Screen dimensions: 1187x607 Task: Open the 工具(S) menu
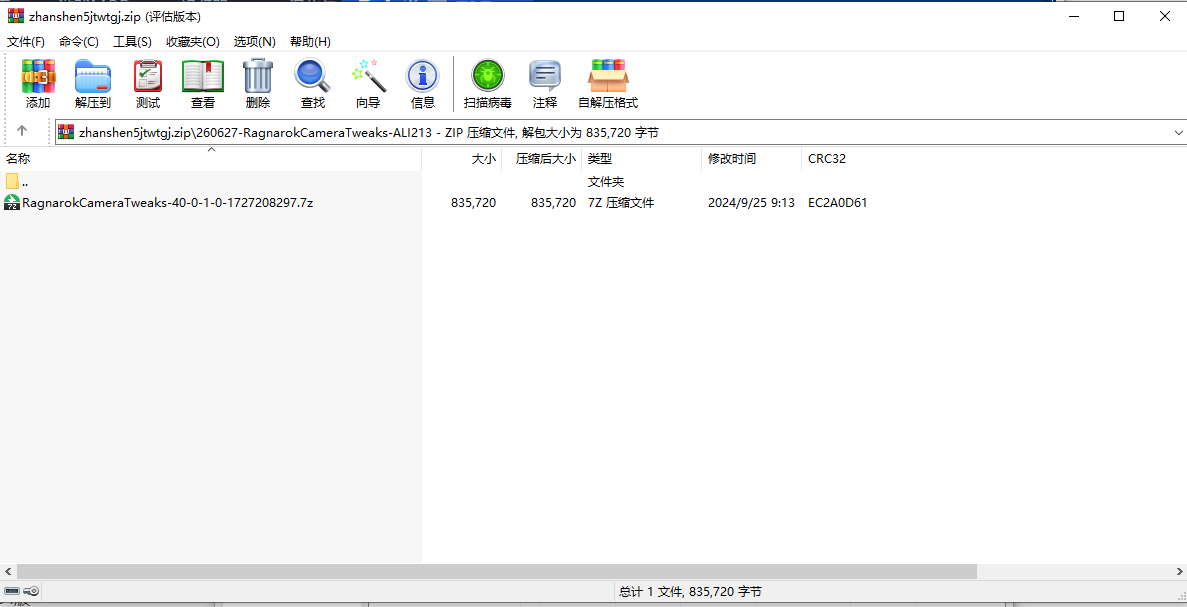tap(132, 42)
